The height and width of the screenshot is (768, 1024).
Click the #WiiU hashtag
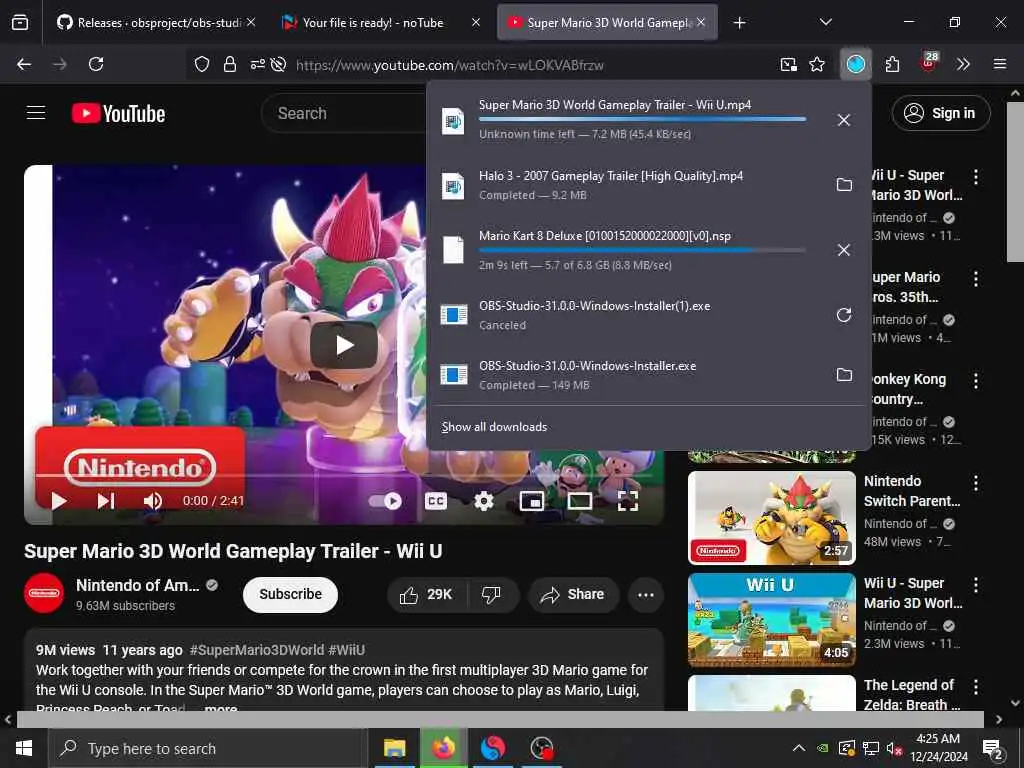coord(347,650)
